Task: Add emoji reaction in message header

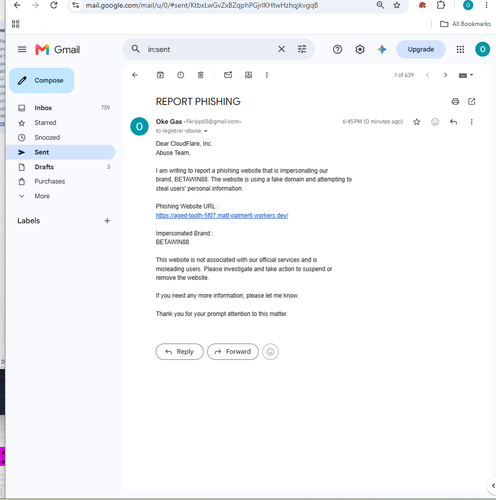Action: [435, 122]
